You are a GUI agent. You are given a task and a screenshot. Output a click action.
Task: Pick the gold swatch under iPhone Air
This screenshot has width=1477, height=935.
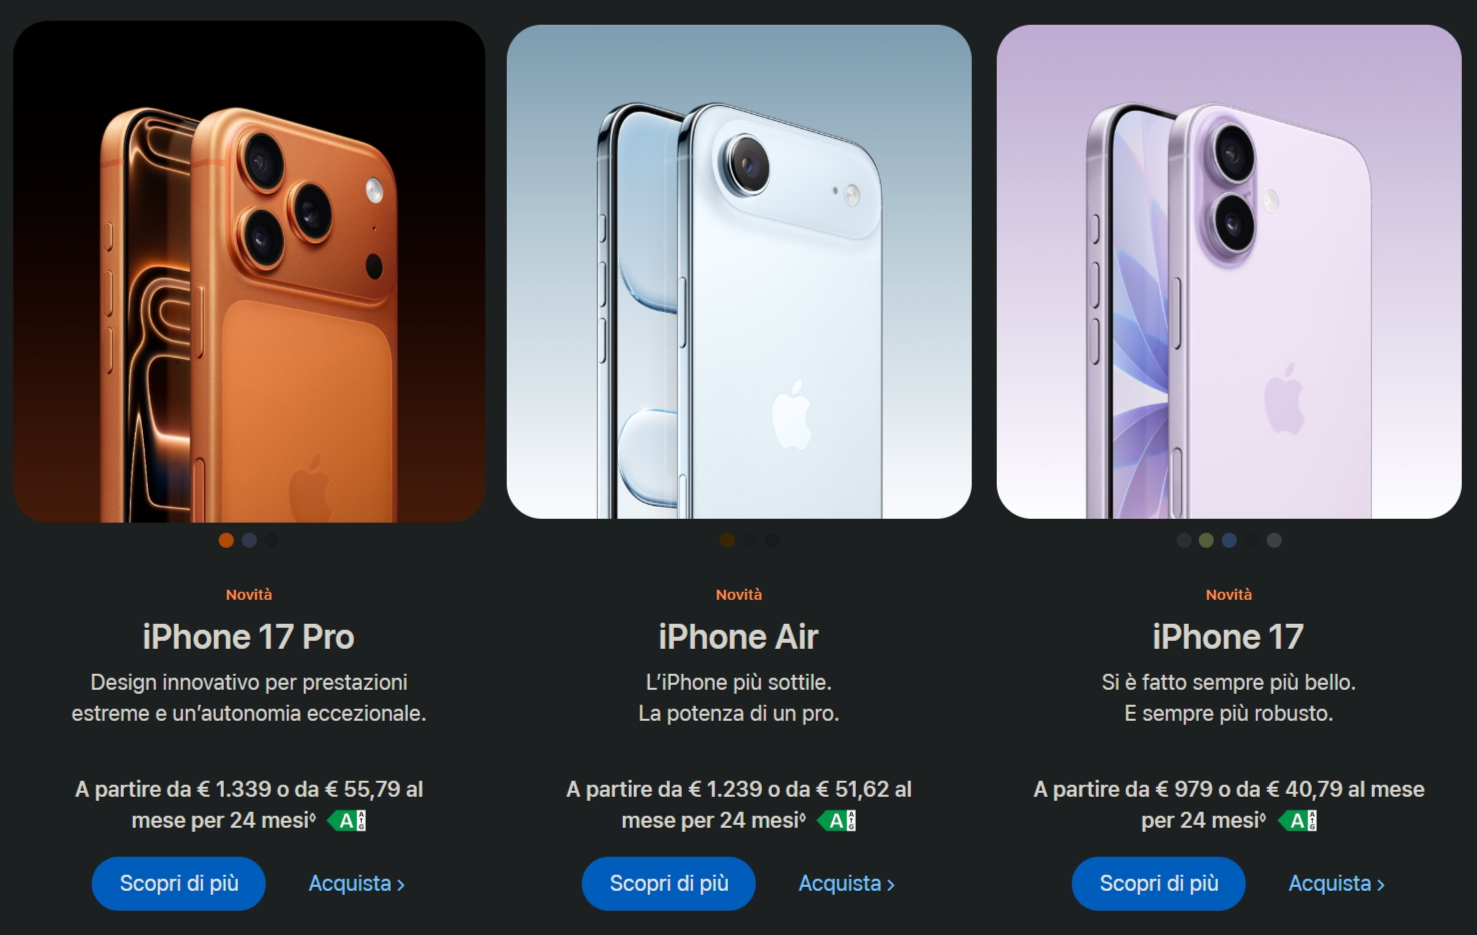tap(727, 540)
